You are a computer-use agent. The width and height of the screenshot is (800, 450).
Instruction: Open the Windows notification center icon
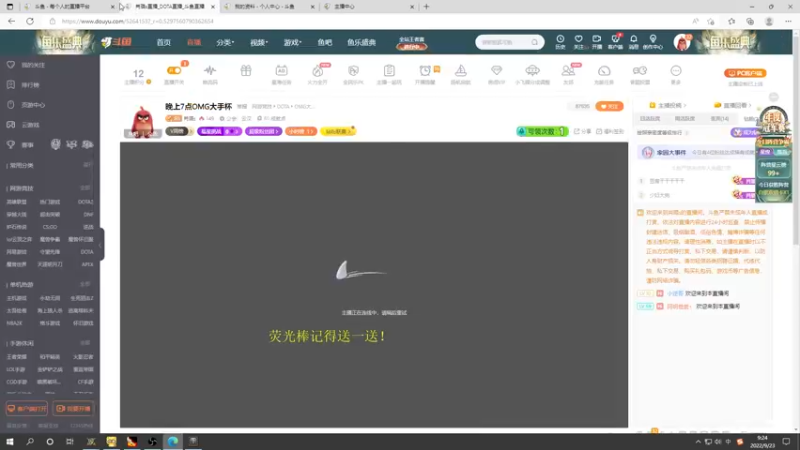click(x=786, y=441)
